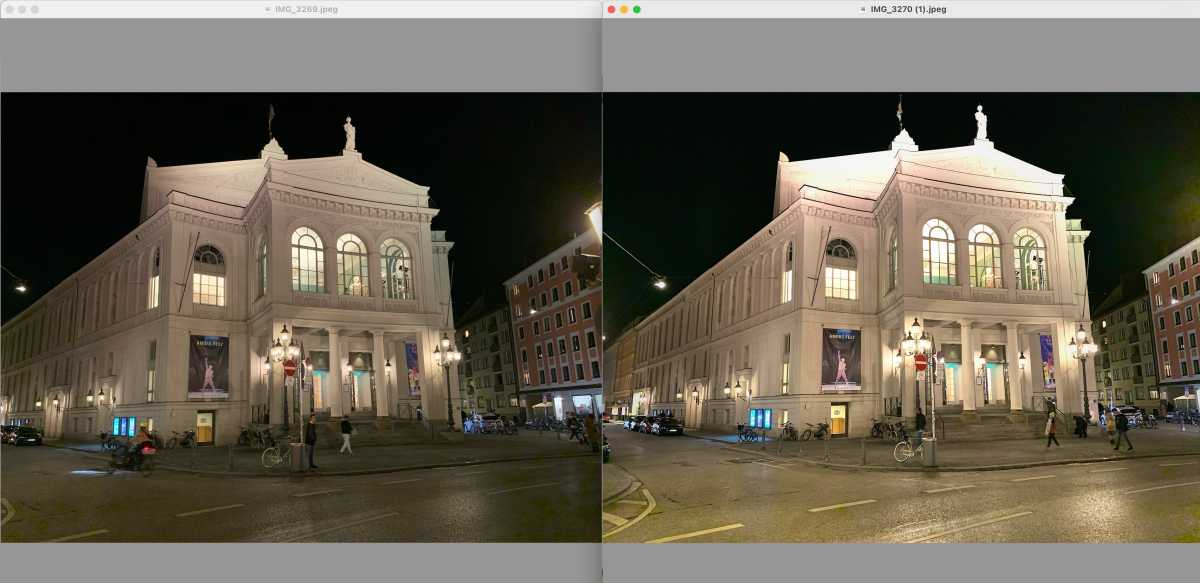Click the IMG_3270 (1).jpeg title text
Viewport: 1200px width, 583px height.
(x=908, y=9)
